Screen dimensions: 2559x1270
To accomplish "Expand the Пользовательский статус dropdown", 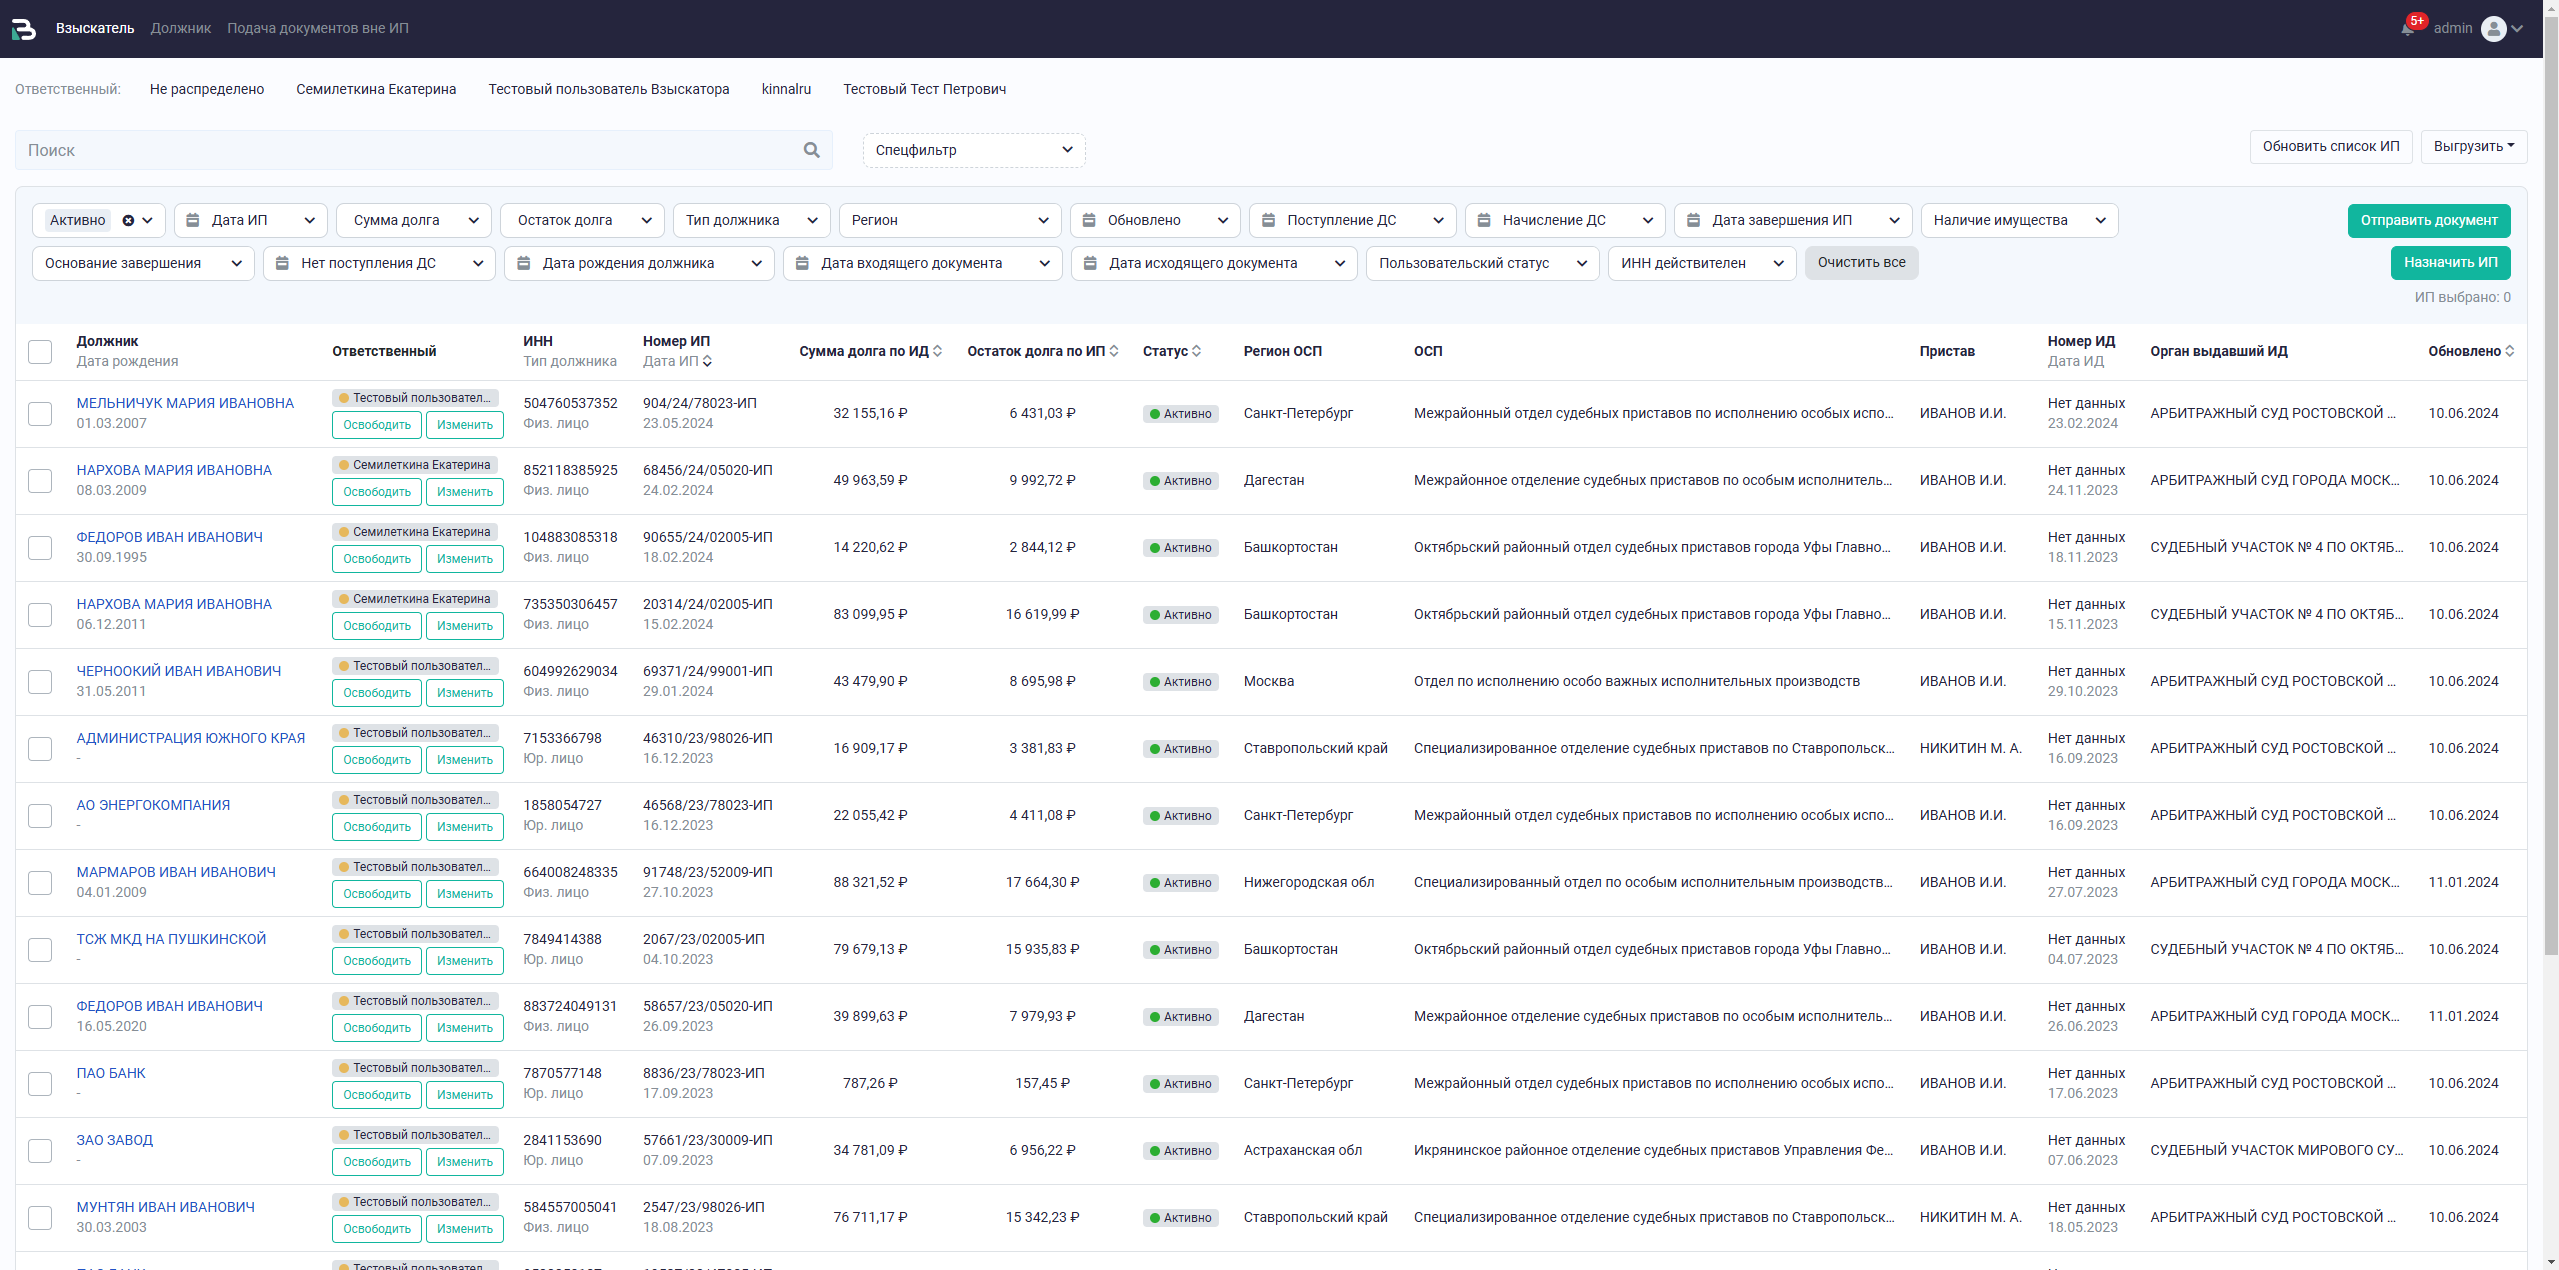I will click(1482, 263).
